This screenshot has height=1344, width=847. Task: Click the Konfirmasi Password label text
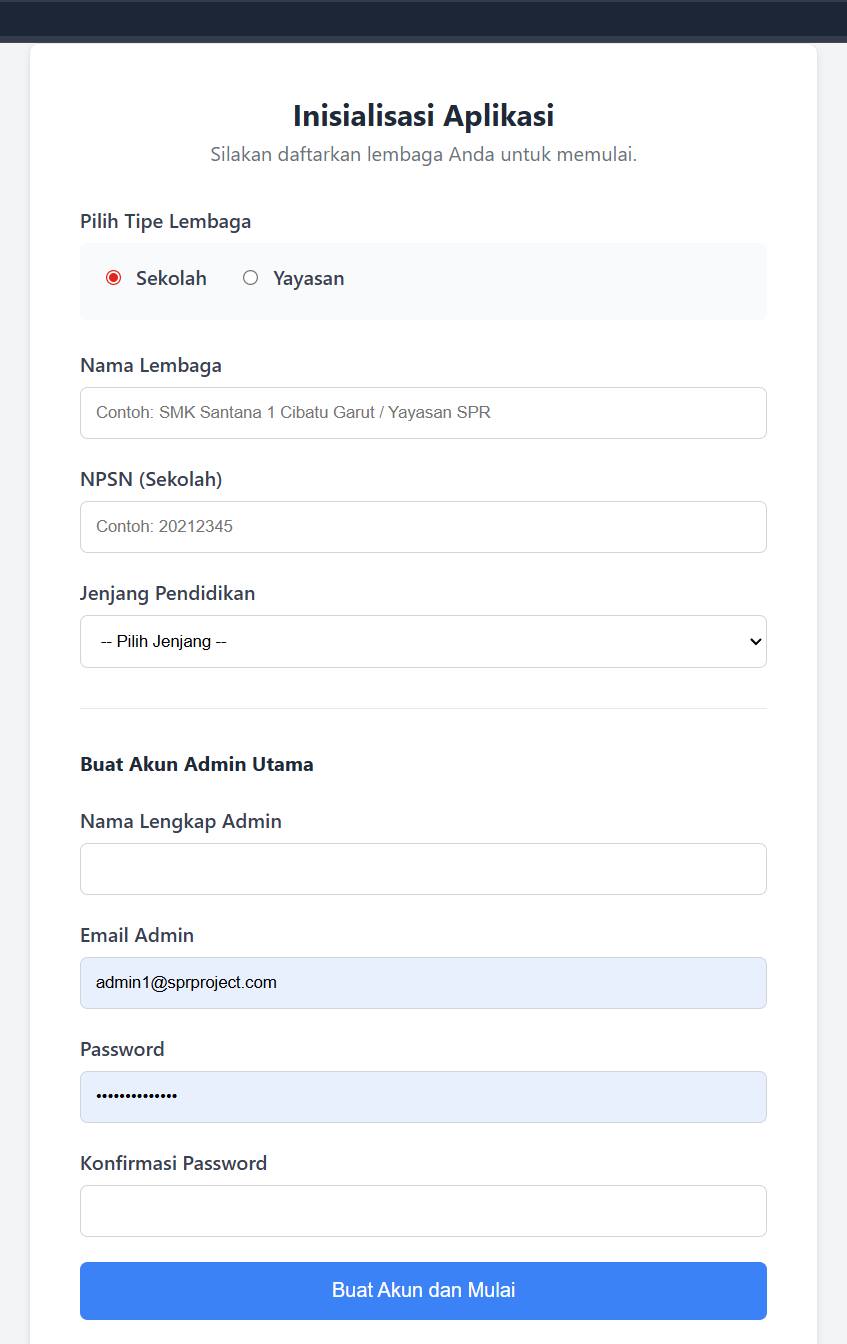173,1163
